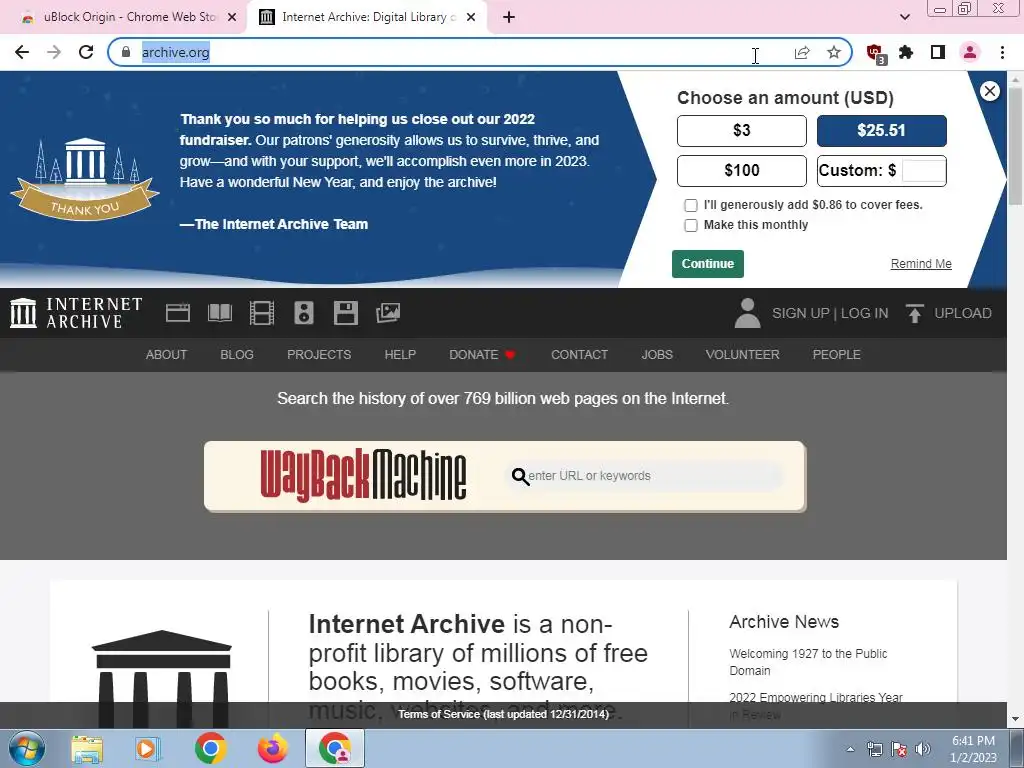This screenshot has height=768, width=1024.
Task: Choose the $100 donation amount
Action: click(x=742, y=170)
